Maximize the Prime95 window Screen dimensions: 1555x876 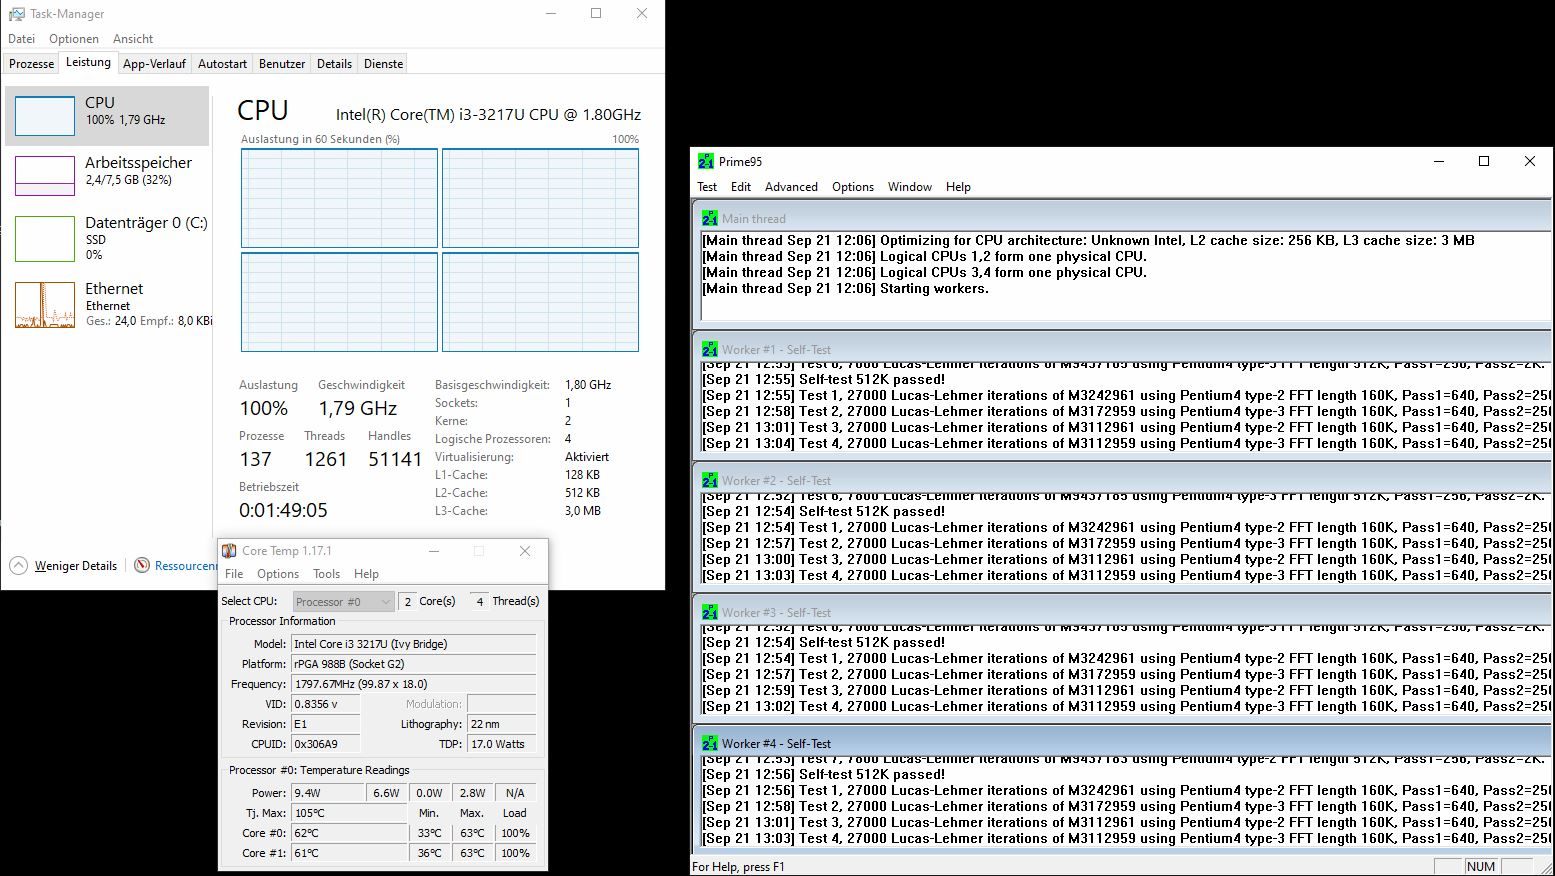pos(1484,161)
